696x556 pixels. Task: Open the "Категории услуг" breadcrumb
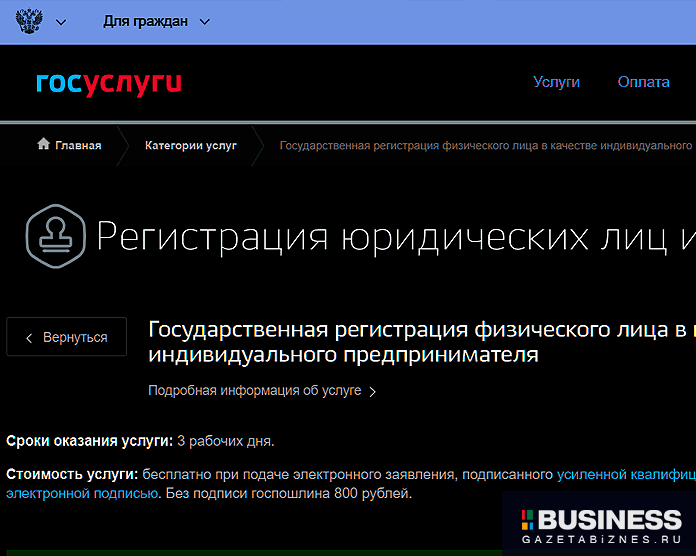coord(190,145)
